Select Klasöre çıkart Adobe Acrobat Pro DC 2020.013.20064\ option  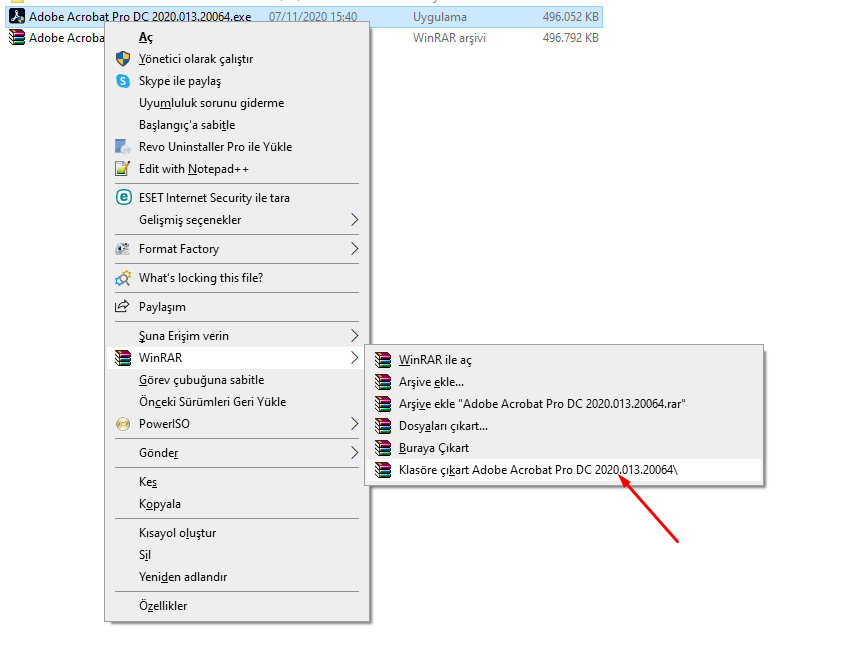click(x=564, y=470)
